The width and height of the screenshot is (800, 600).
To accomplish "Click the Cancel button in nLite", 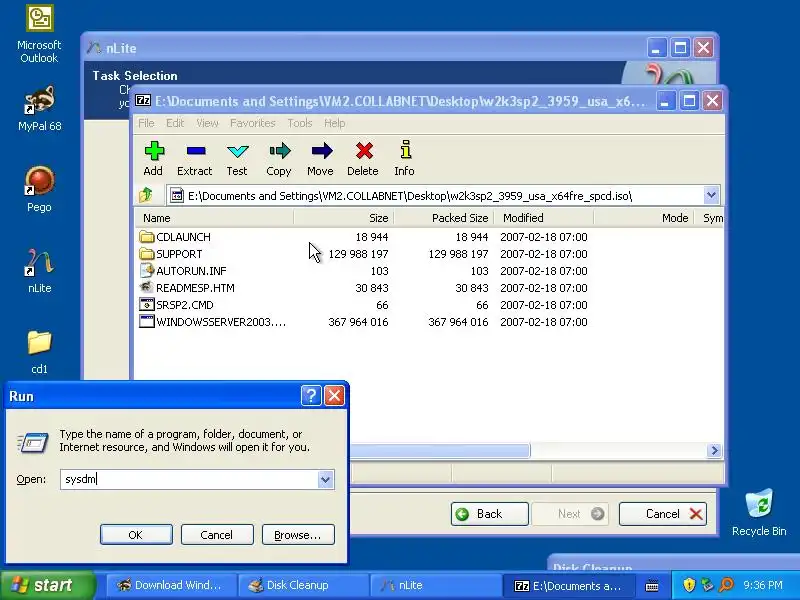I will [x=663, y=514].
